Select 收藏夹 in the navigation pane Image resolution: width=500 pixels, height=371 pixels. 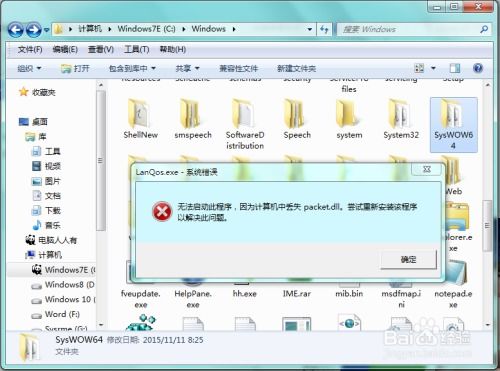click(38, 92)
